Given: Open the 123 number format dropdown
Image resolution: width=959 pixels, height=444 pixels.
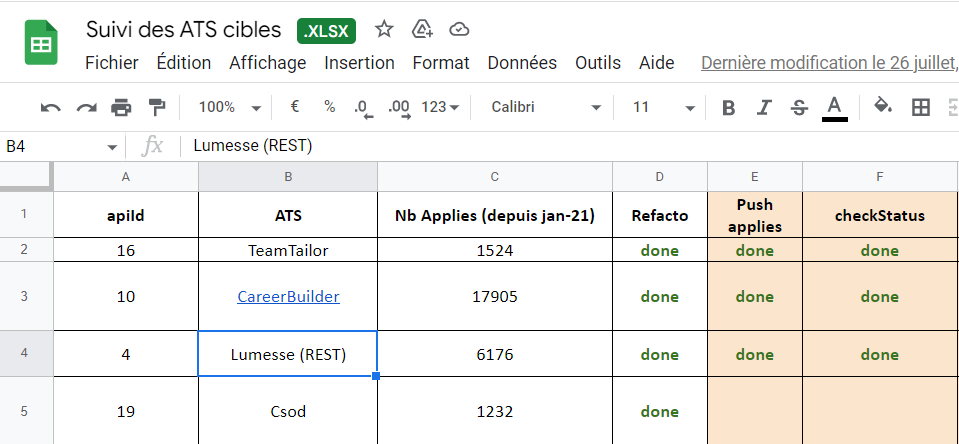Looking at the screenshot, I should tap(440, 108).
